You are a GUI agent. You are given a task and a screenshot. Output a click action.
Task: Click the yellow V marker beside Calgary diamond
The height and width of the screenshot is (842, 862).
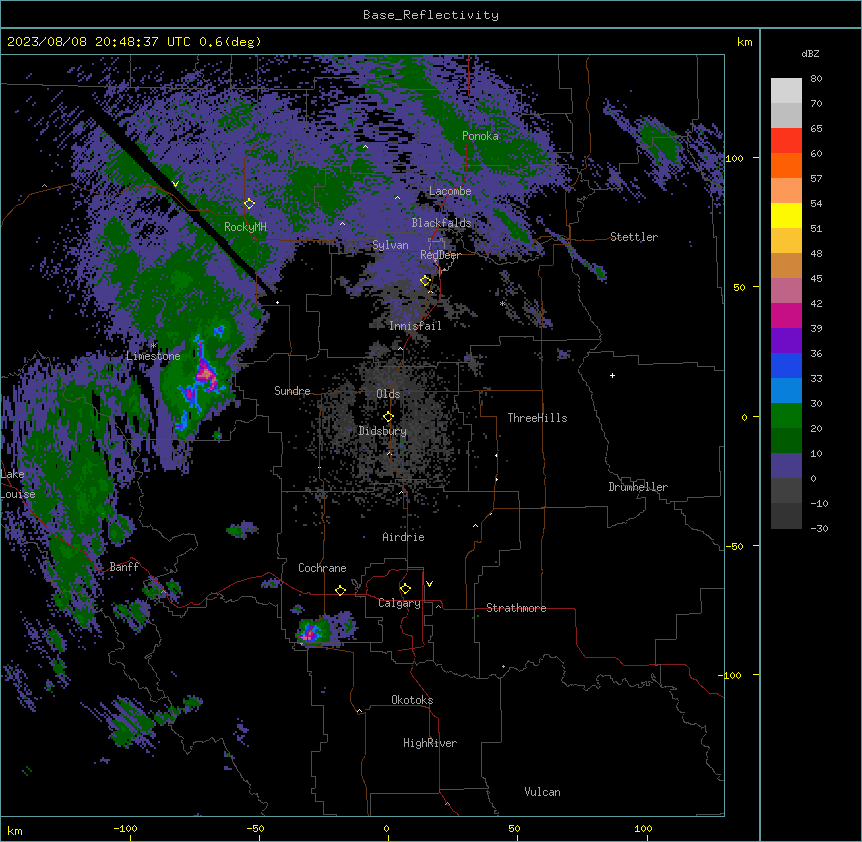429,584
